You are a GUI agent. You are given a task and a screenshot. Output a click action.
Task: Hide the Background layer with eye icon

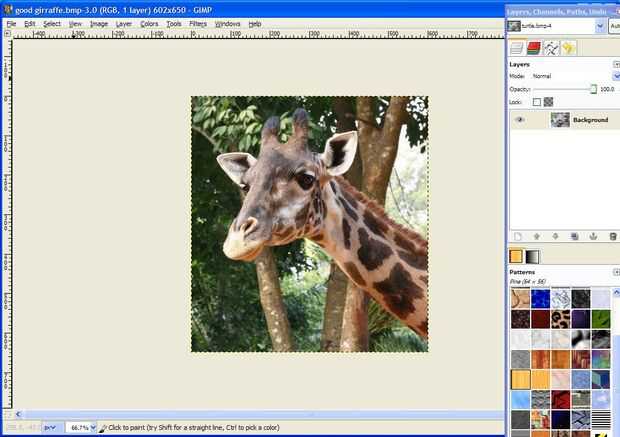(x=520, y=119)
